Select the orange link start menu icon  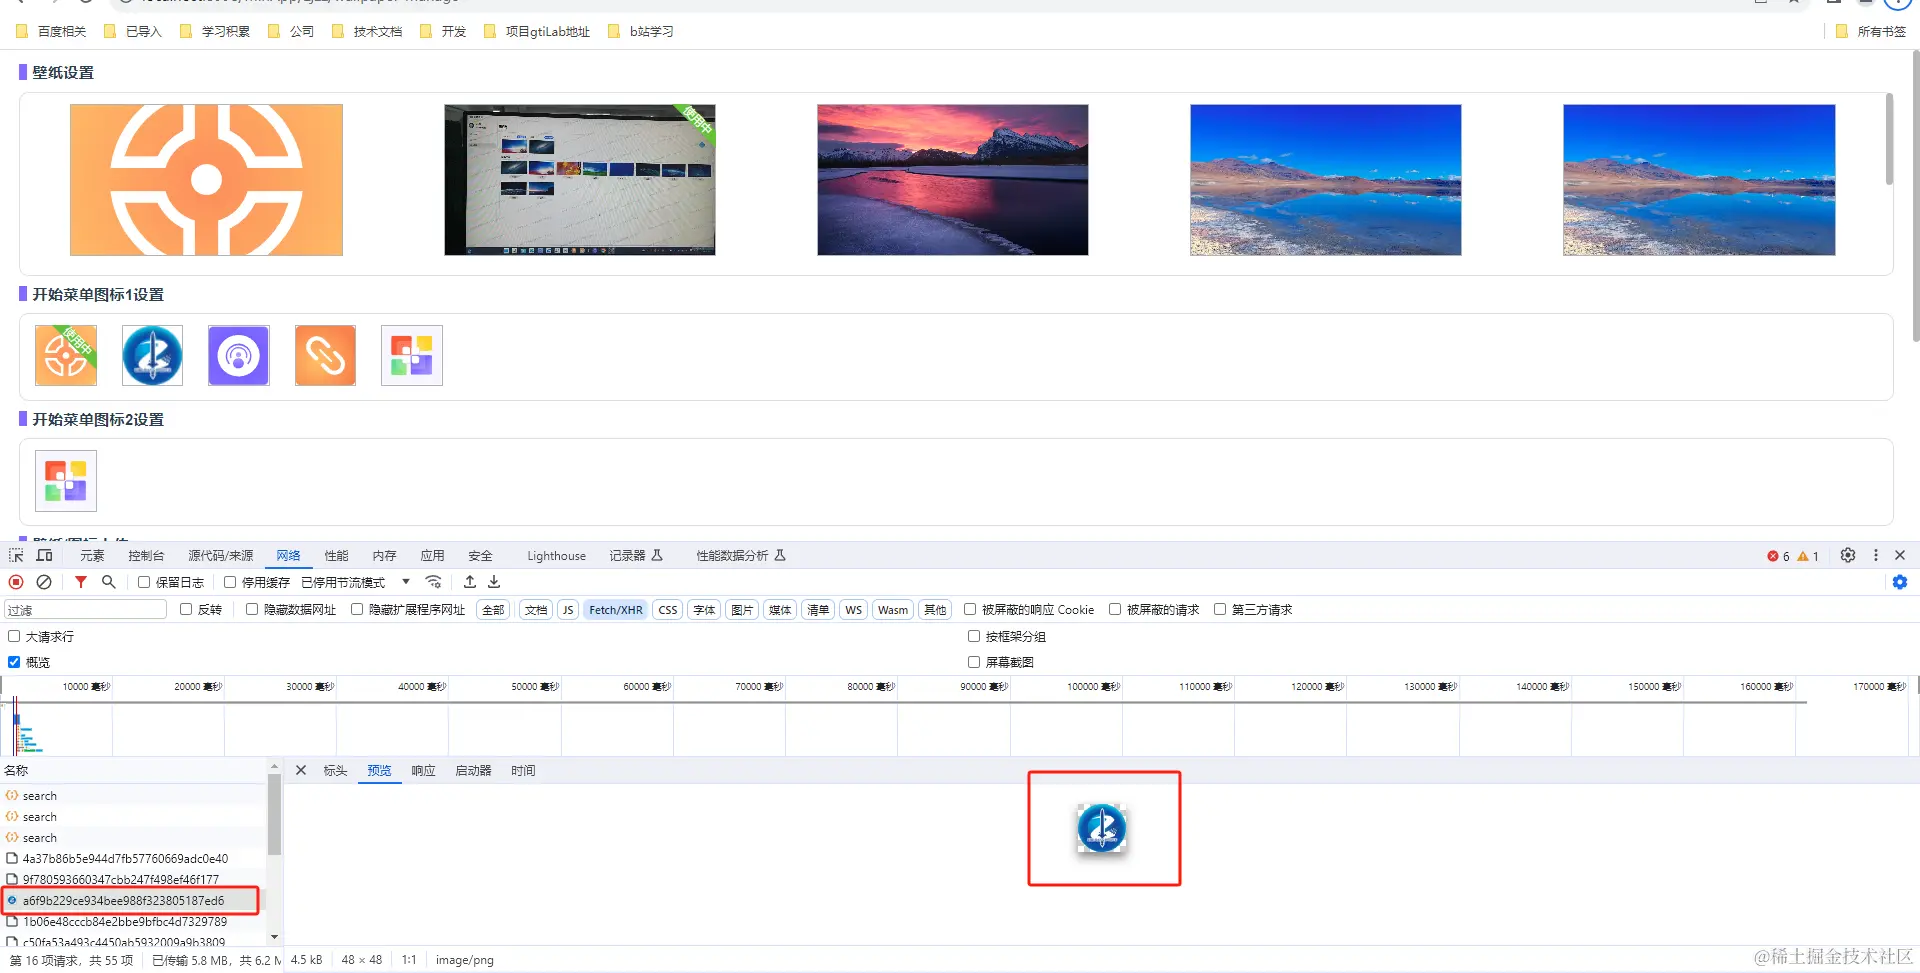[x=325, y=355]
